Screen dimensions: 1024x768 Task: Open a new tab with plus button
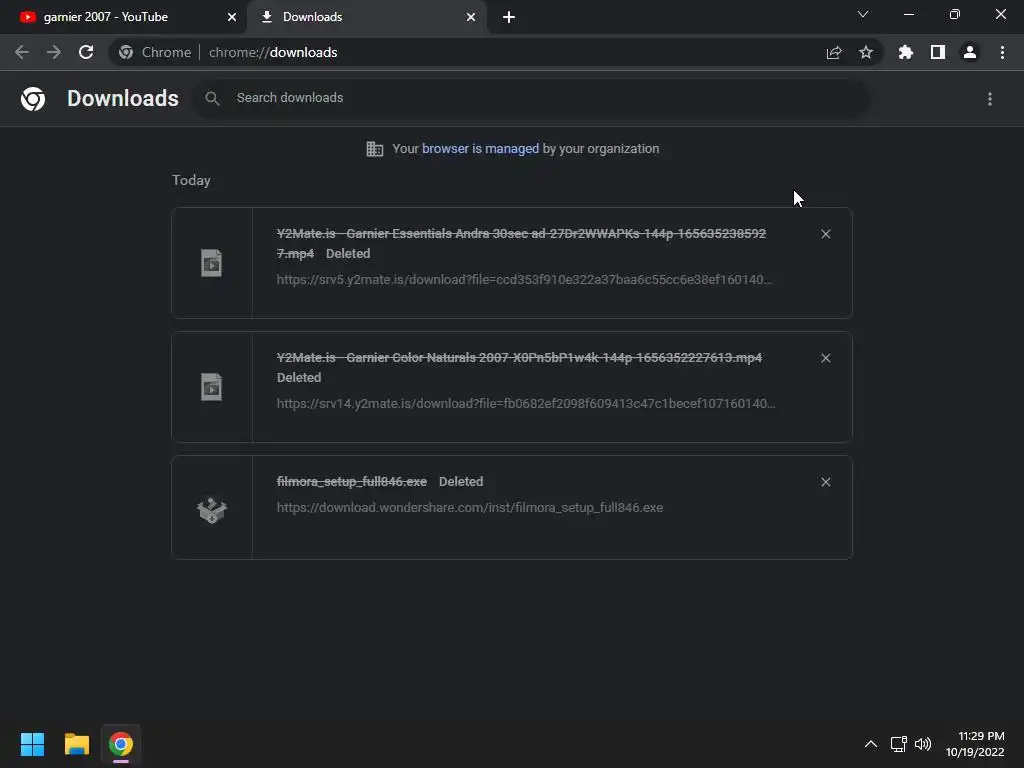tap(509, 17)
